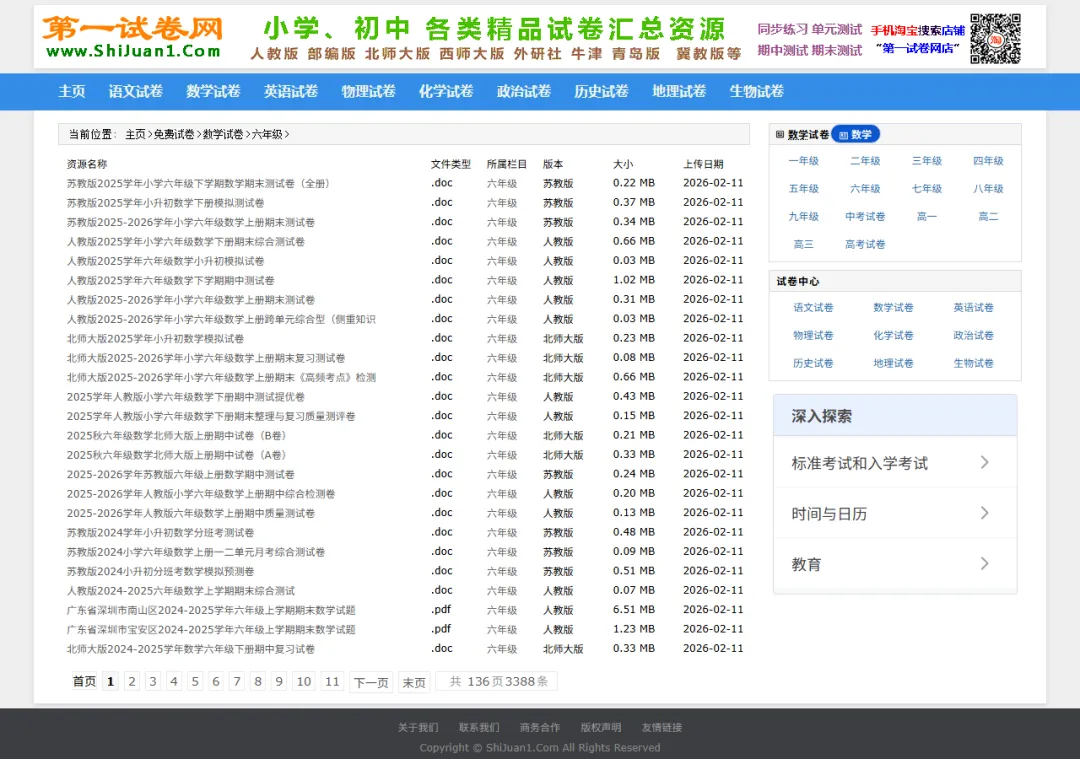Click the QR code image in header
The height and width of the screenshot is (759, 1080).
tap(995, 39)
